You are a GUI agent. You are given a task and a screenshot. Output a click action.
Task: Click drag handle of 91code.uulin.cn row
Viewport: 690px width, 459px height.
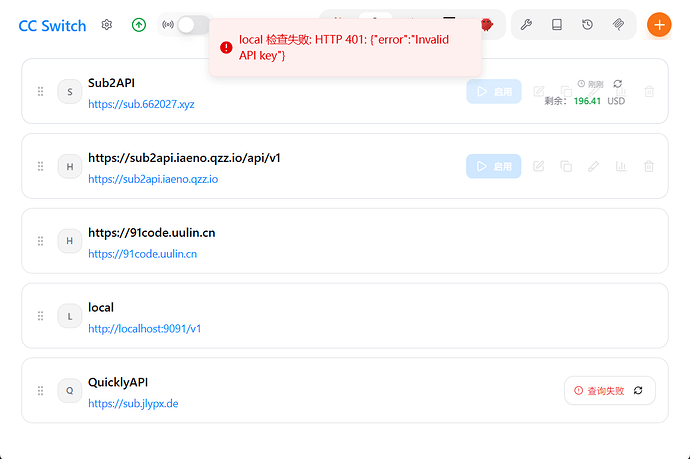click(x=40, y=241)
